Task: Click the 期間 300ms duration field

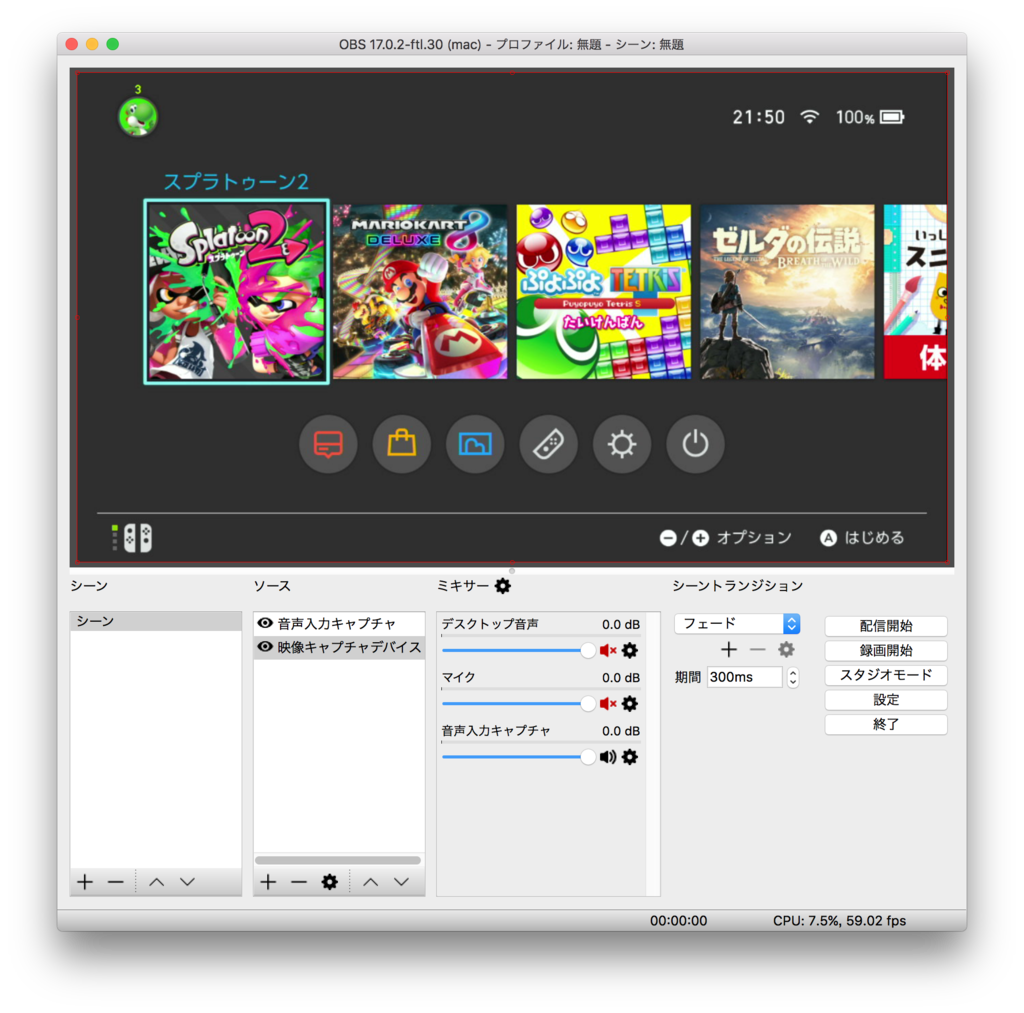Action: pos(744,677)
